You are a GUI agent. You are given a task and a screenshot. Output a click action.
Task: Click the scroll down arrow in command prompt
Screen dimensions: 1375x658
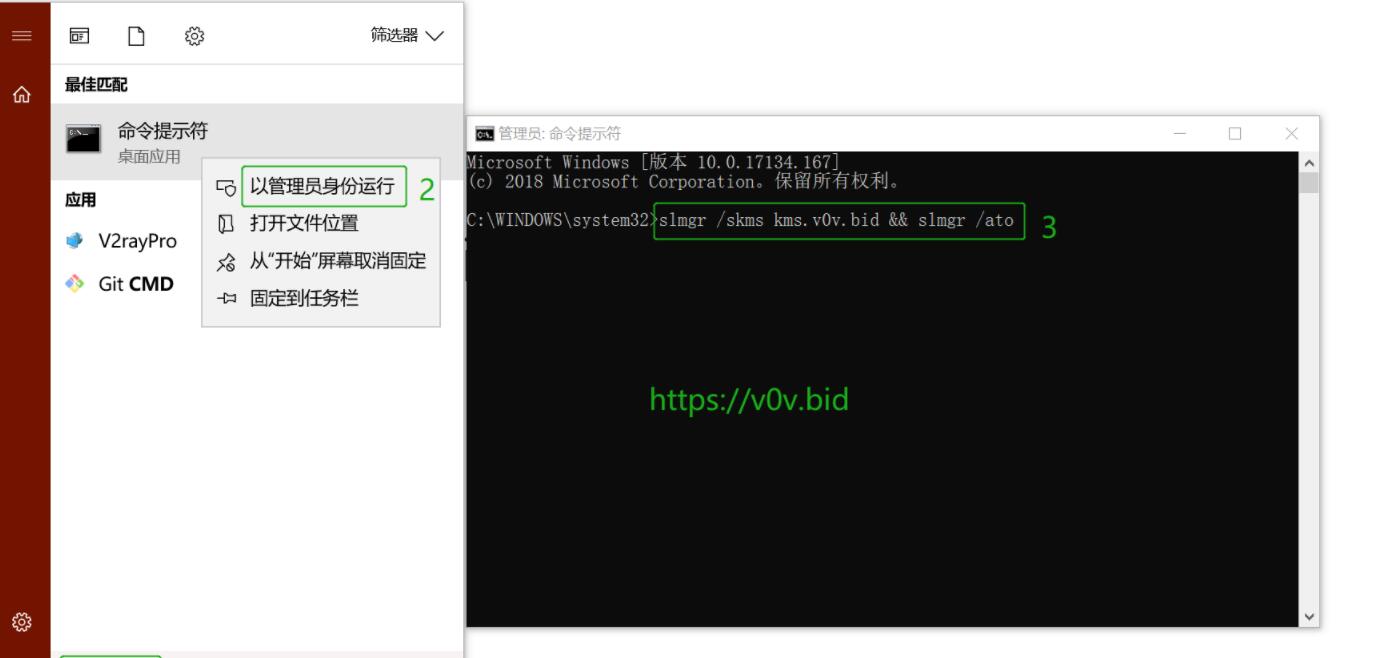(x=1309, y=617)
